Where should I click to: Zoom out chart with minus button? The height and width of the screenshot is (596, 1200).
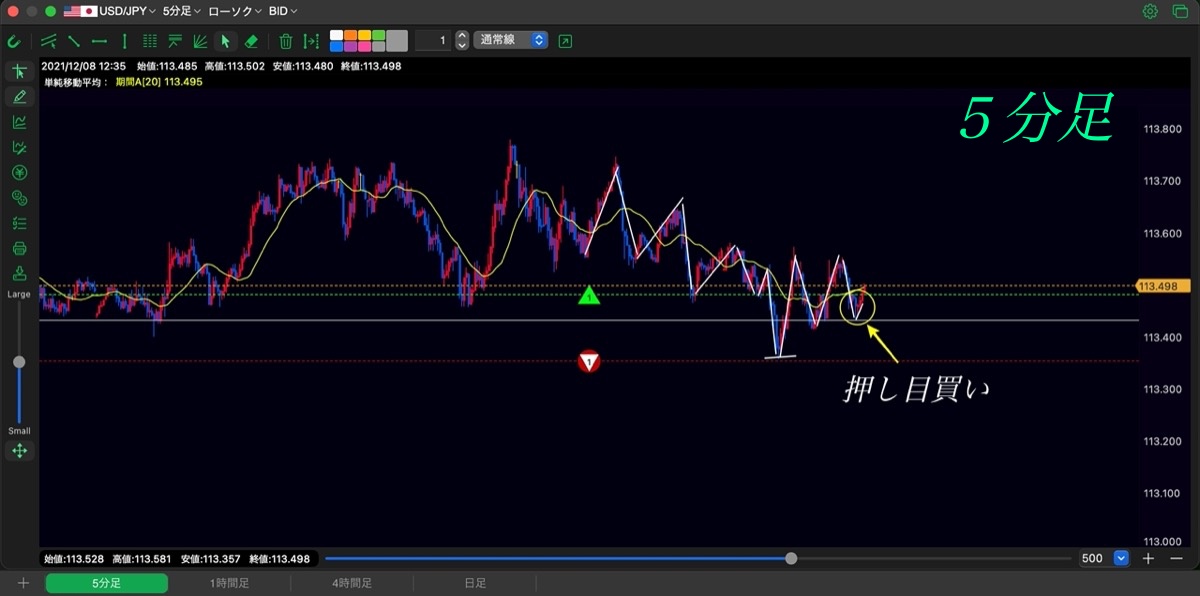click(x=1176, y=559)
